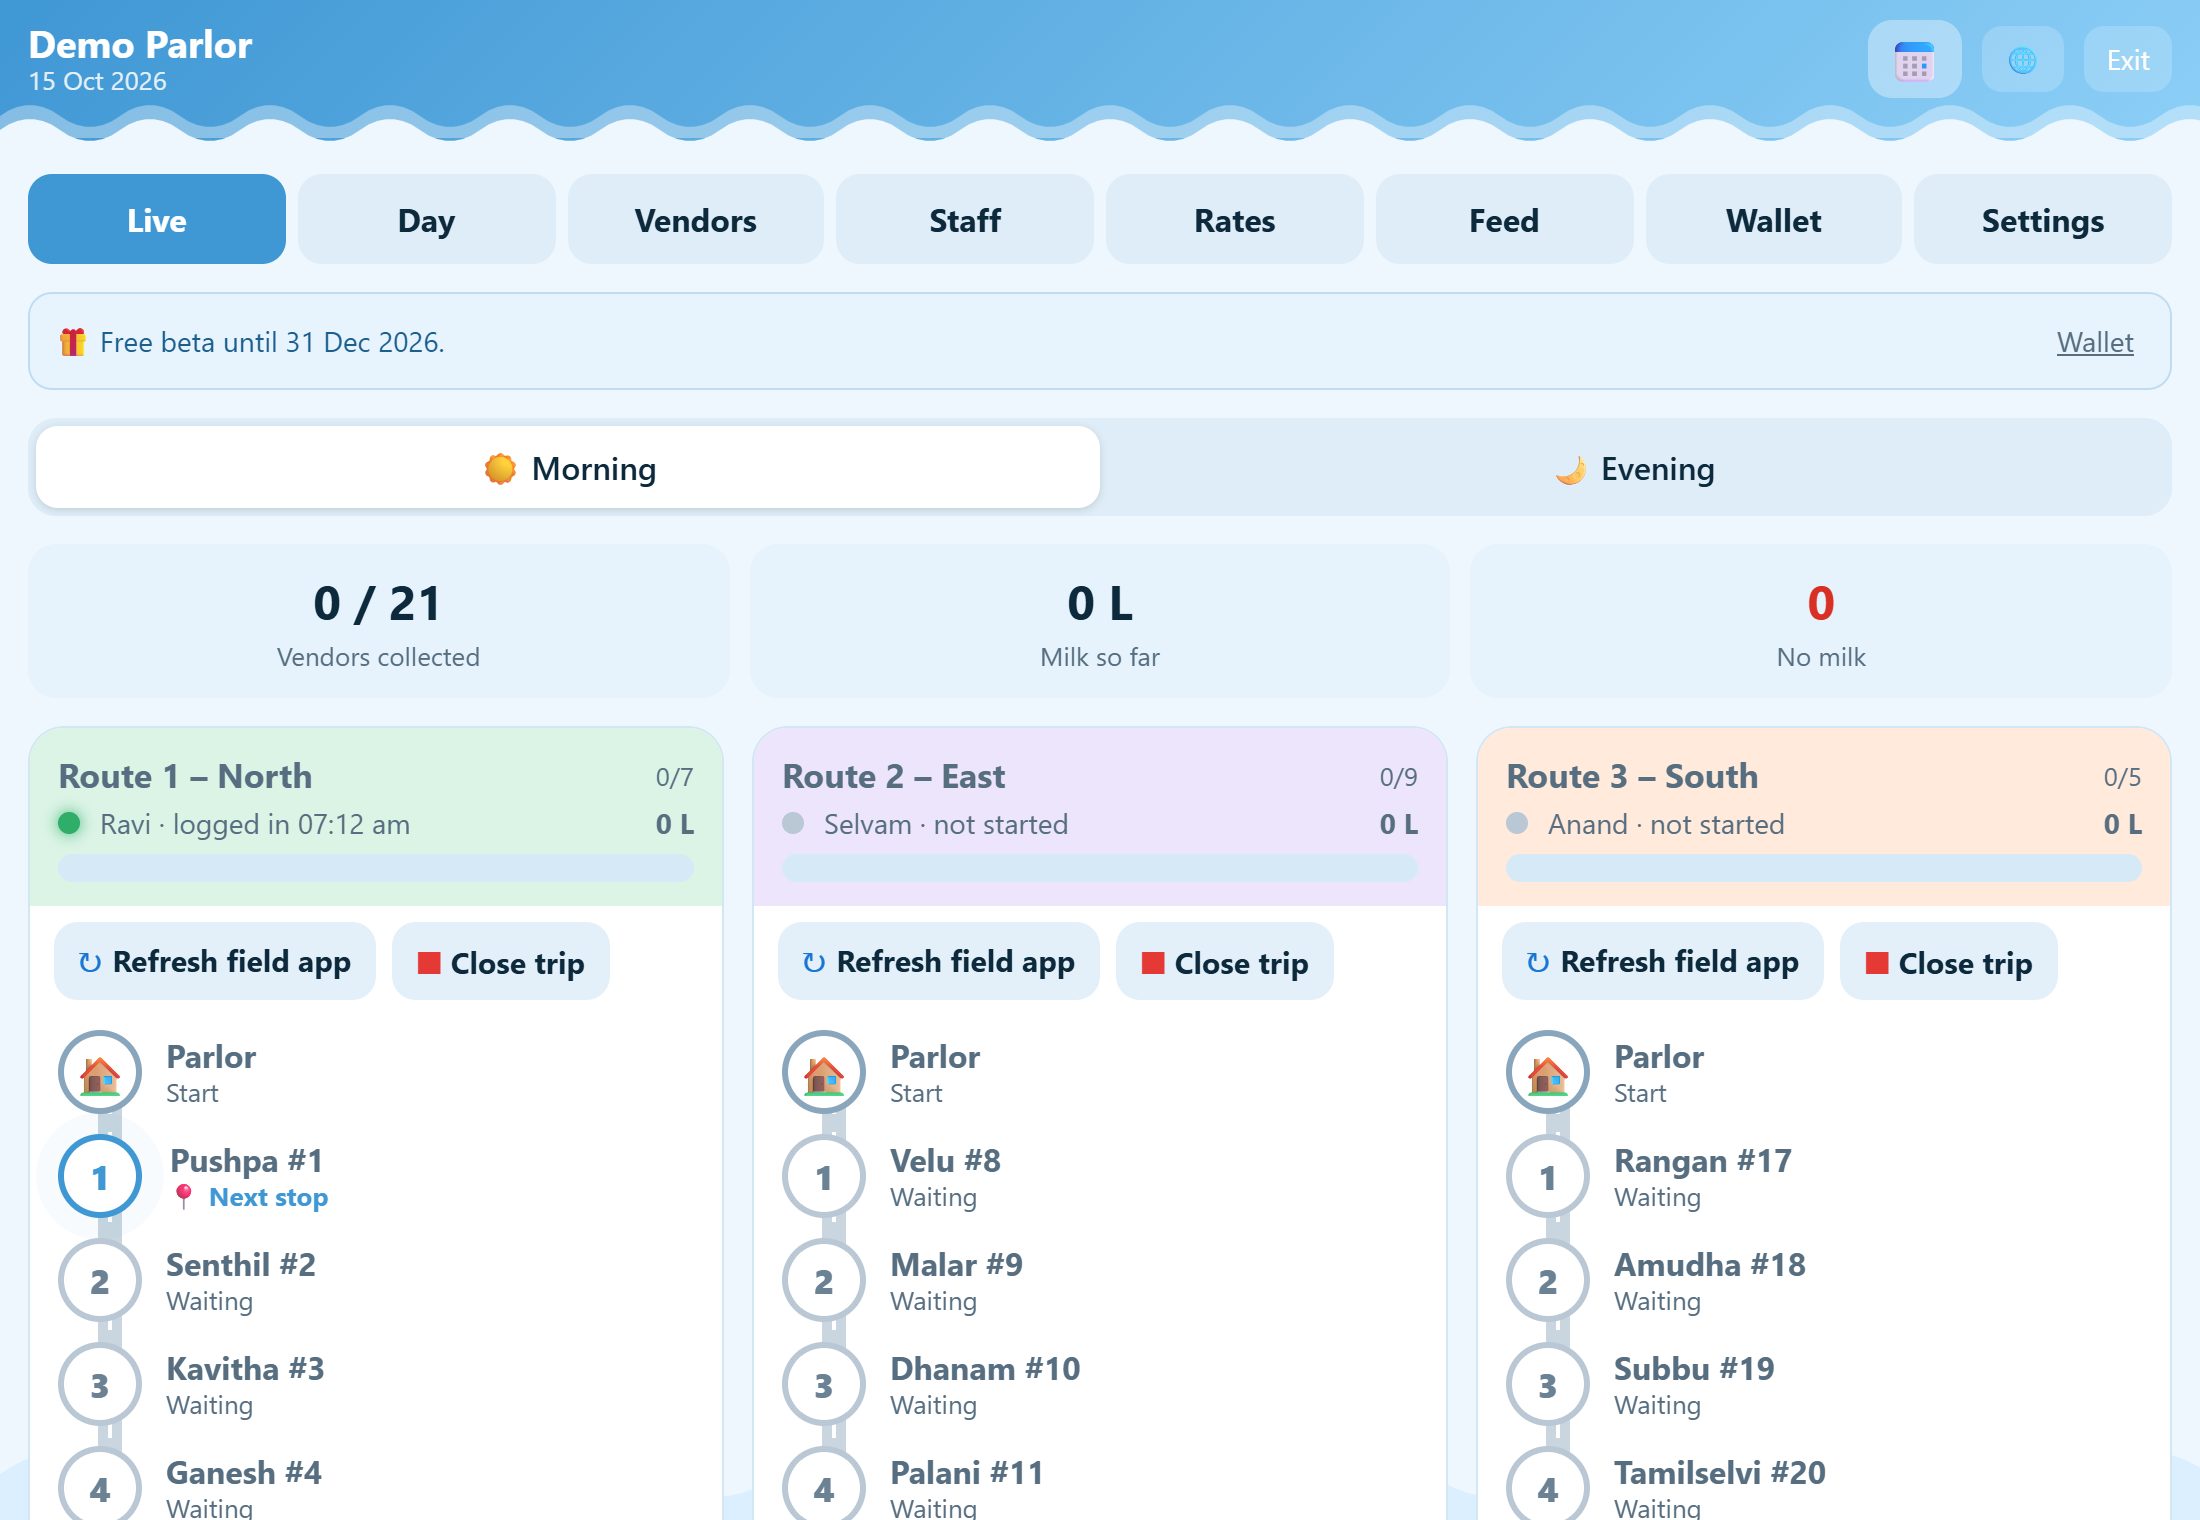The width and height of the screenshot is (2200, 1520).
Task: Refresh field app for Route 2 – East
Action: [939, 962]
